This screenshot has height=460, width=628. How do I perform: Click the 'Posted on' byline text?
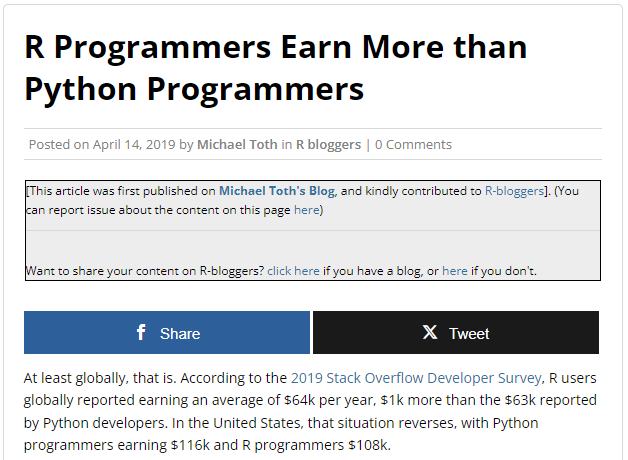click(x=58, y=144)
